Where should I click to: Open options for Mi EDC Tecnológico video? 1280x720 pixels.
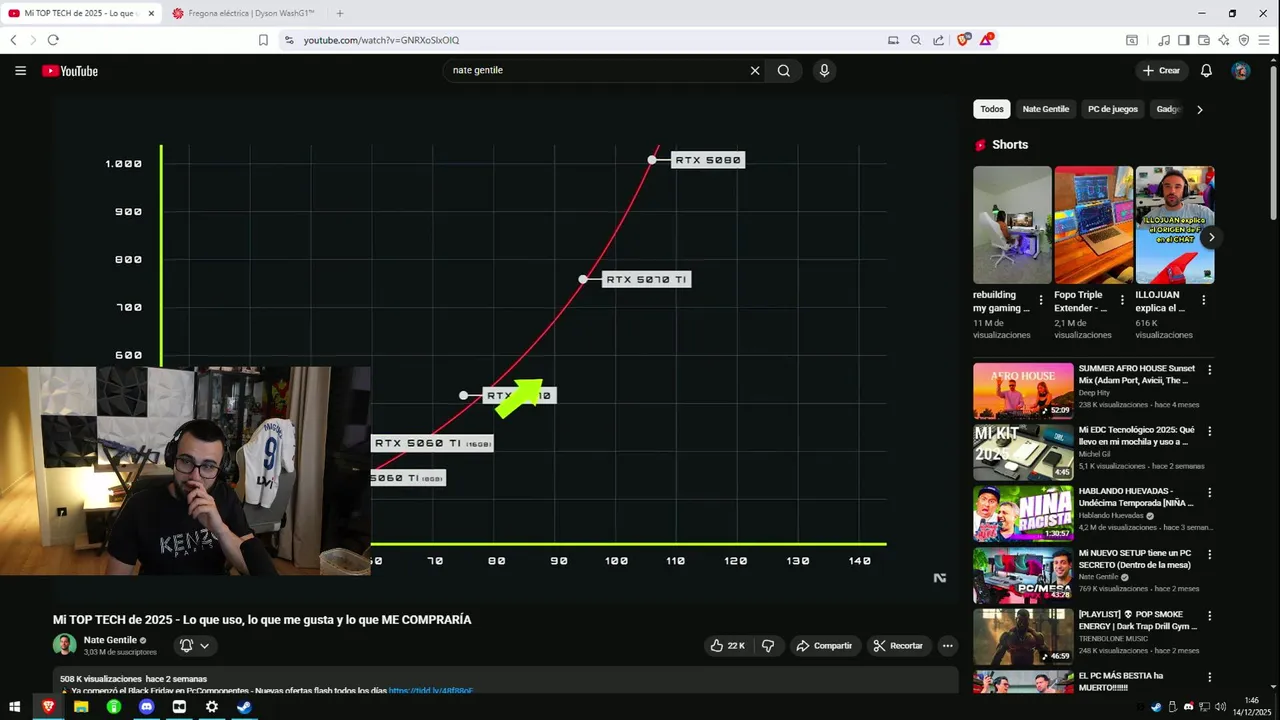[x=1210, y=431]
